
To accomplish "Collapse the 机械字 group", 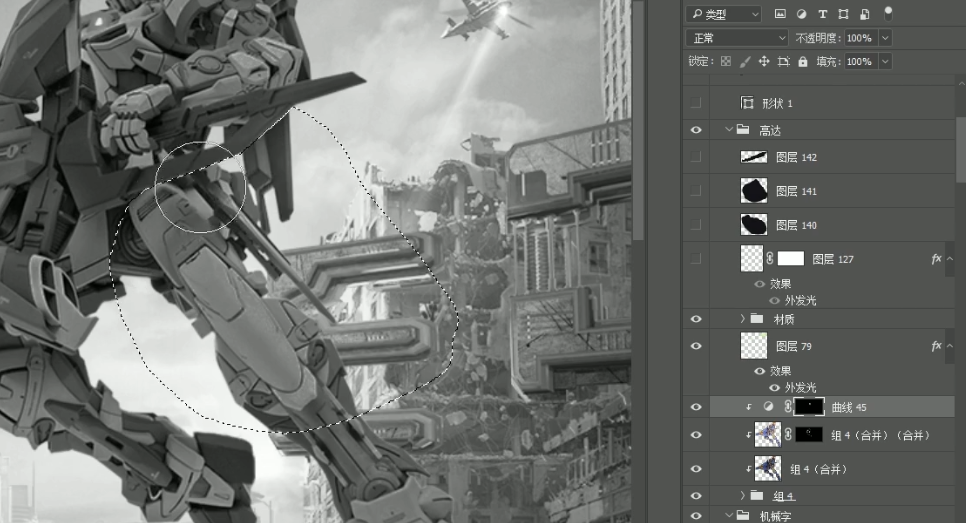I will click(729, 516).
